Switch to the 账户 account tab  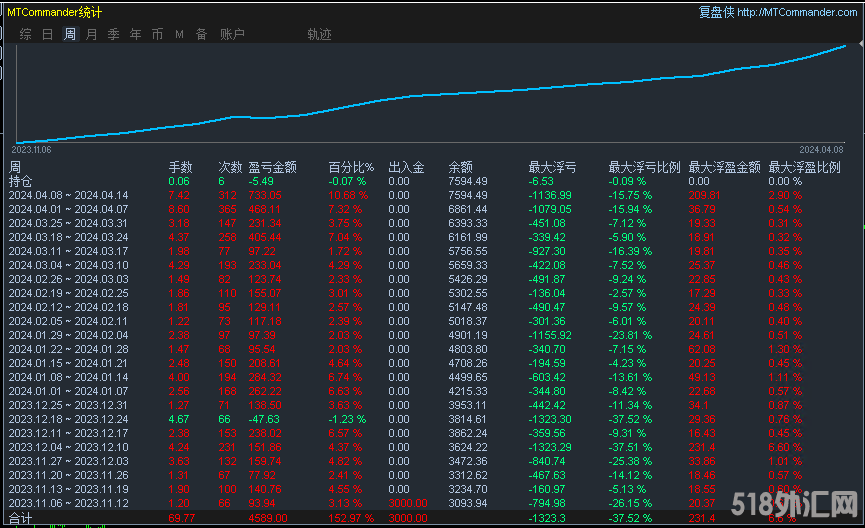pyautogui.click(x=232, y=34)
